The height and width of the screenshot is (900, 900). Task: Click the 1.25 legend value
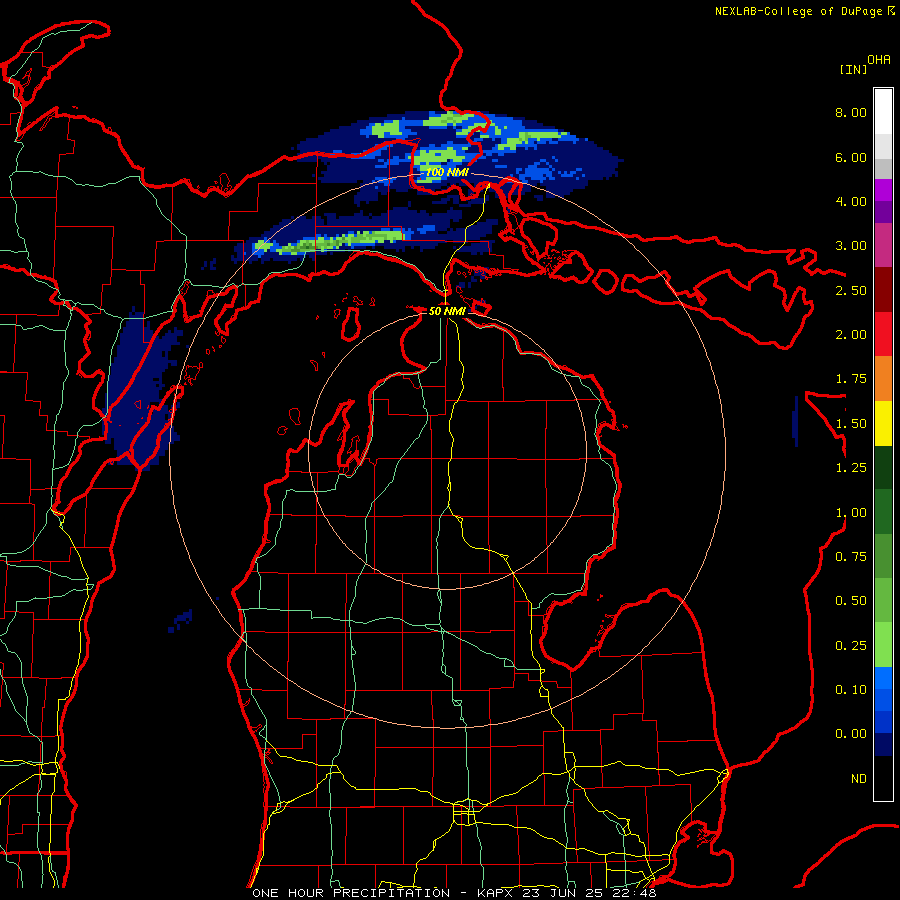coord(851,468)
